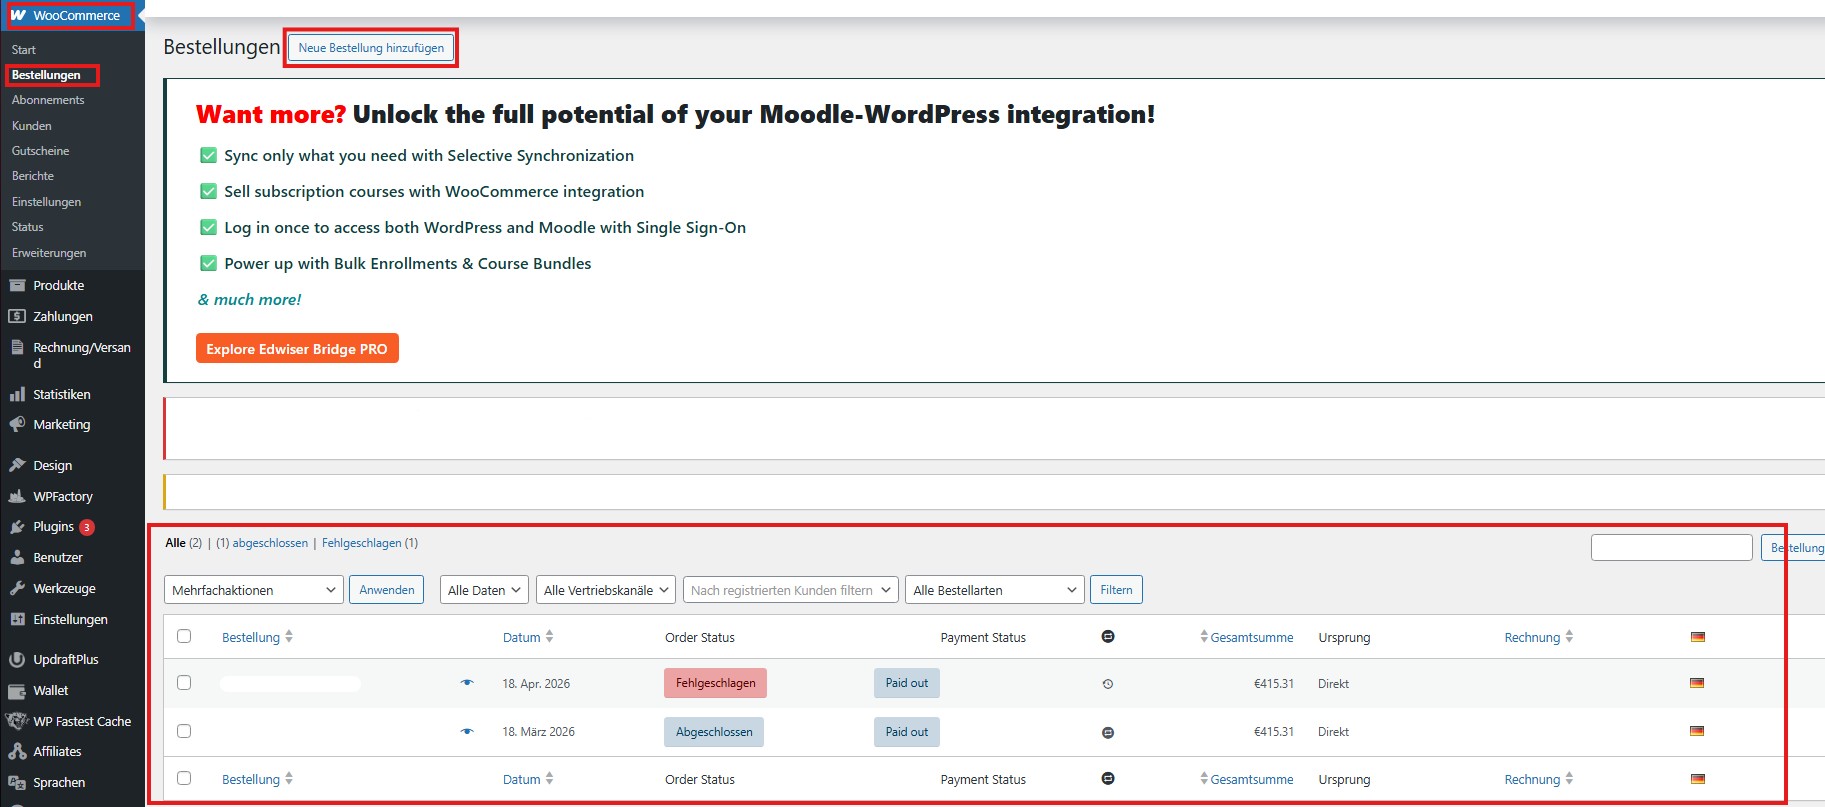Check the 18. März 2026 order checkbox
This screenshot has height=807, width=1825.
[x=184, y=731]
